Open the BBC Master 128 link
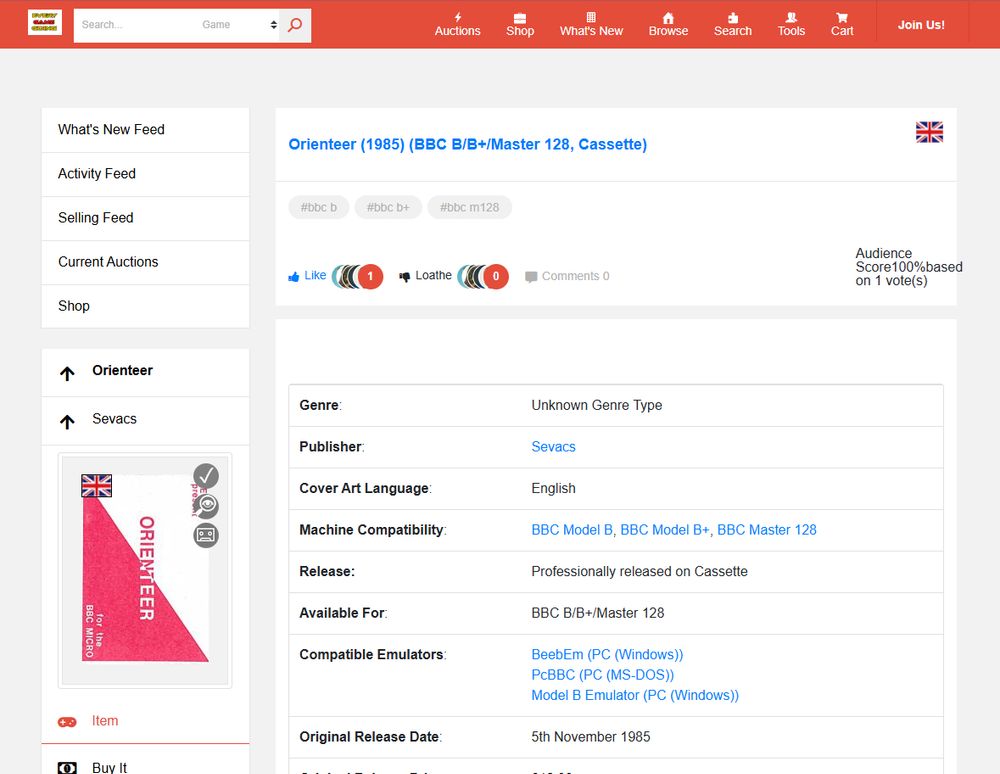The height and width of the screenshot is (774, 1000). pos(767,530)
